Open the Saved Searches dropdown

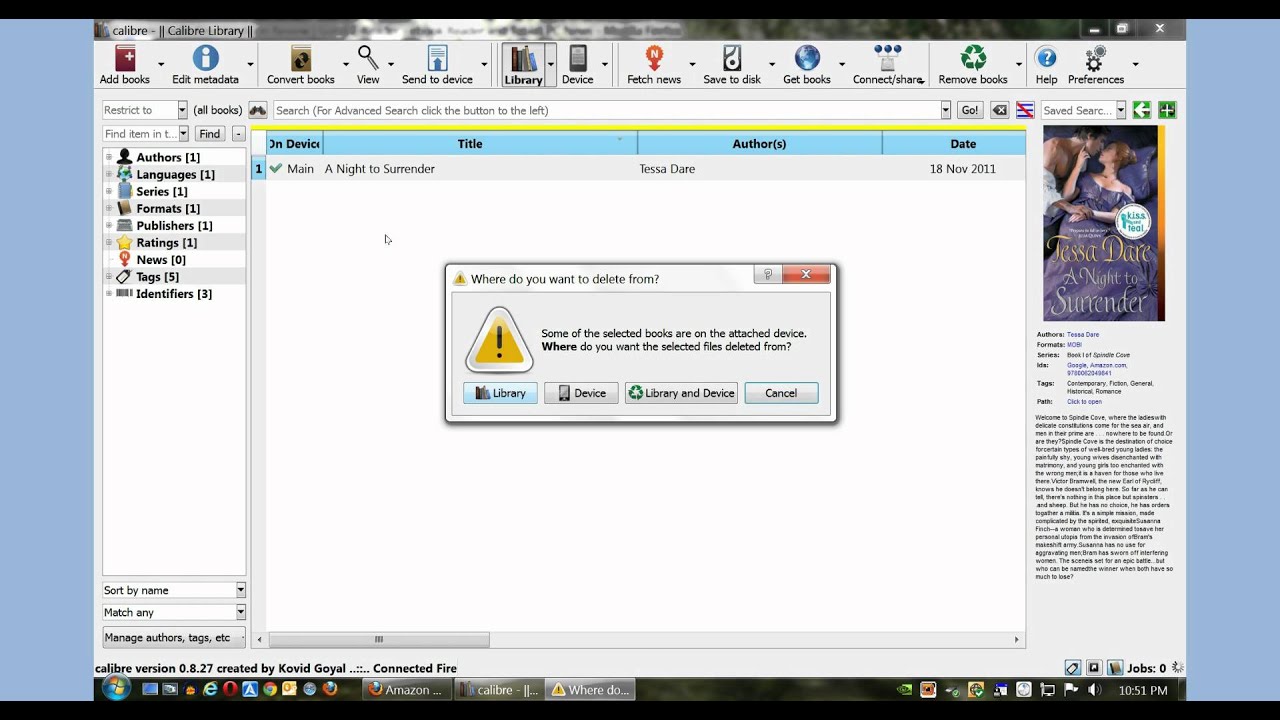(x=1120, y=110)
